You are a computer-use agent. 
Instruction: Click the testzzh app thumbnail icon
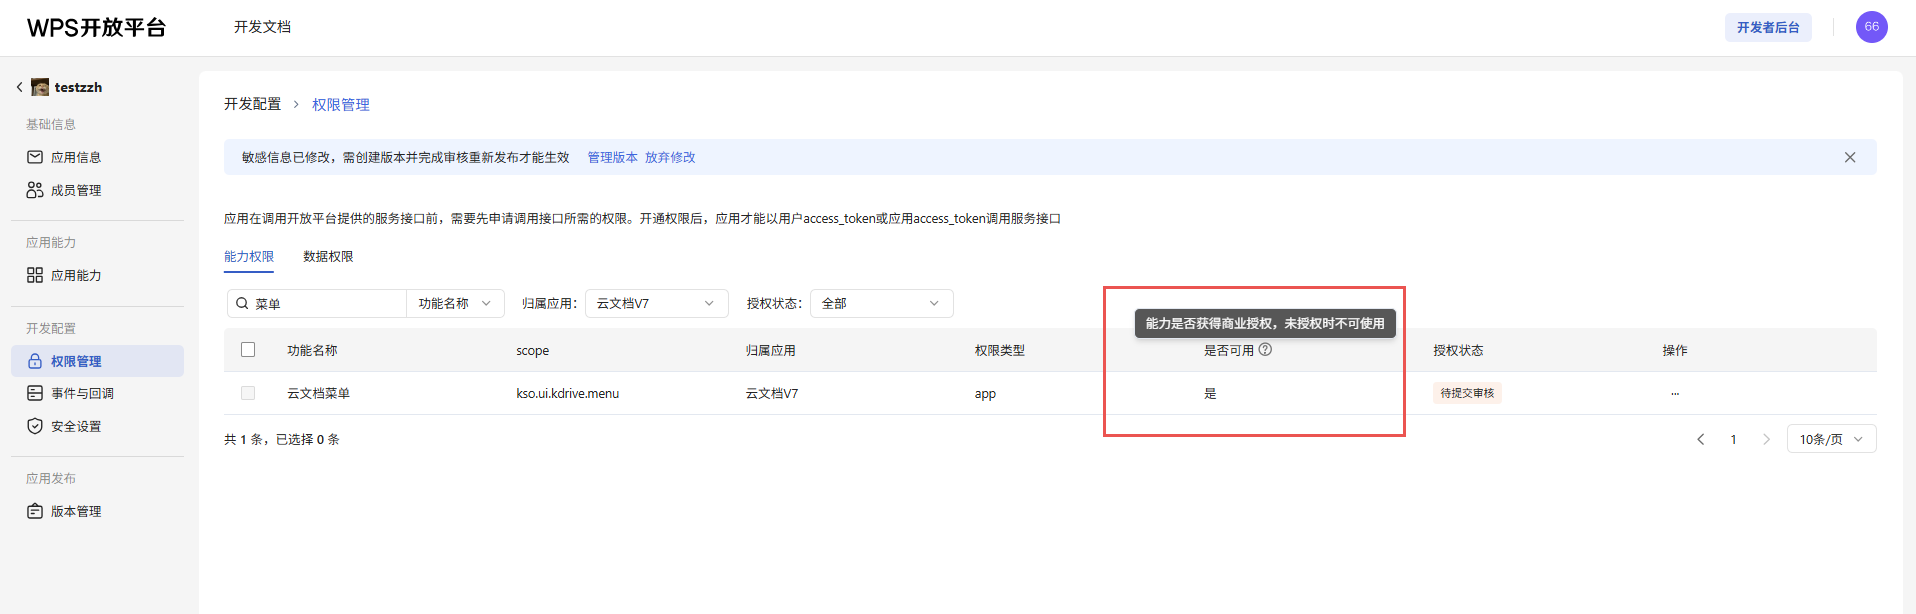pyautogui.click(x=40, y=87)
